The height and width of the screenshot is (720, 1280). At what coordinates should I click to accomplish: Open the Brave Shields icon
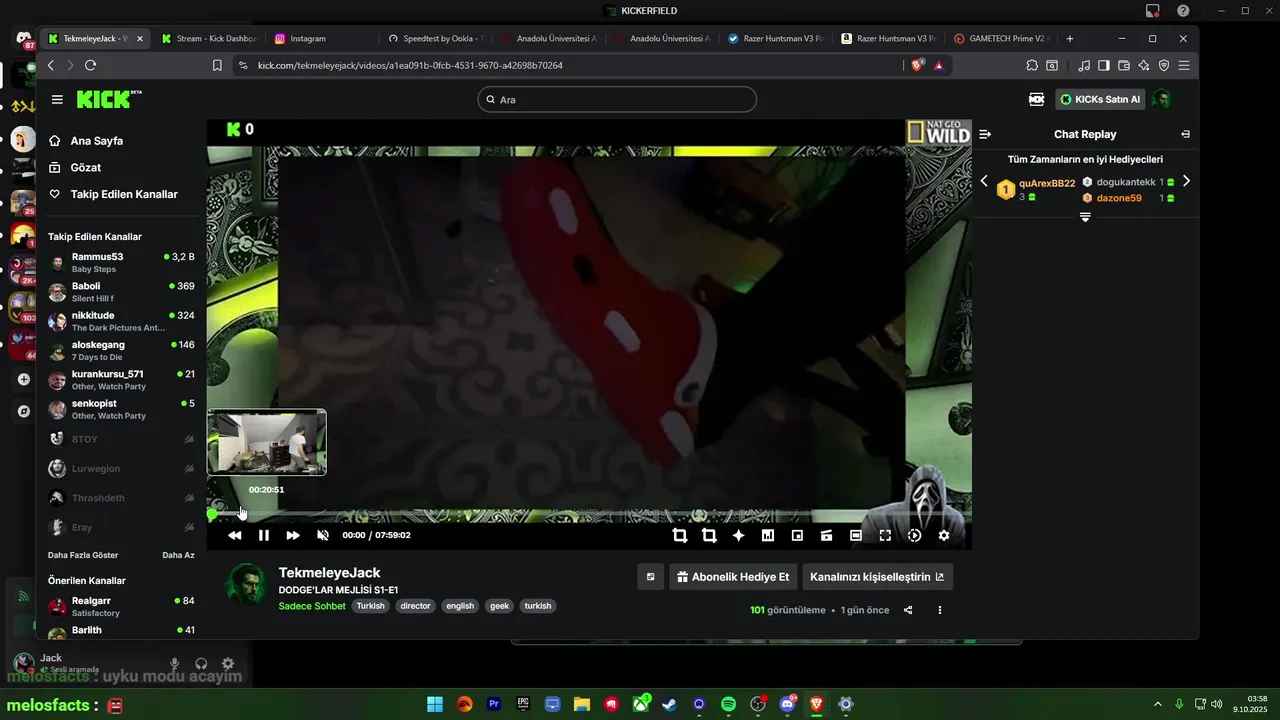coord(918,65)
